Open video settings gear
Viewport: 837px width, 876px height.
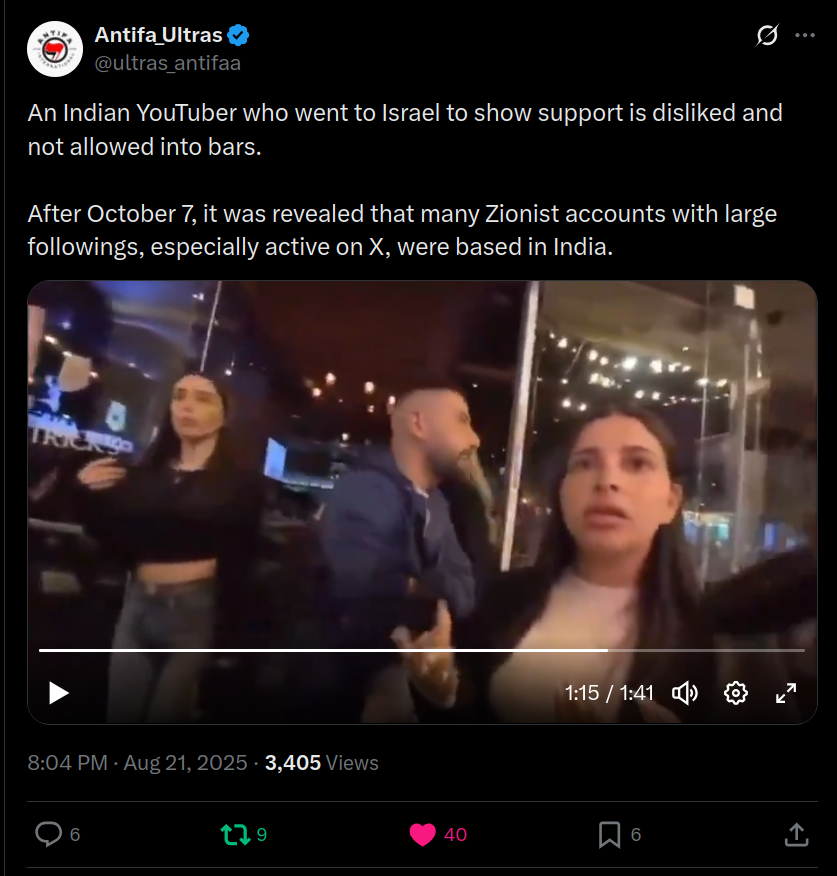tap(735, 693)
